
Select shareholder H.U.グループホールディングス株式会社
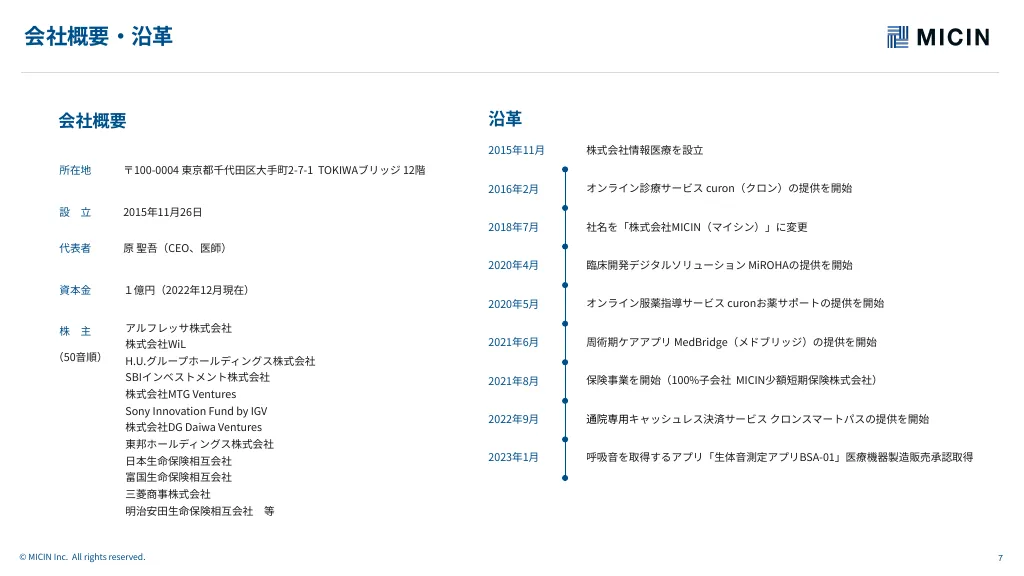coord(220,361)
